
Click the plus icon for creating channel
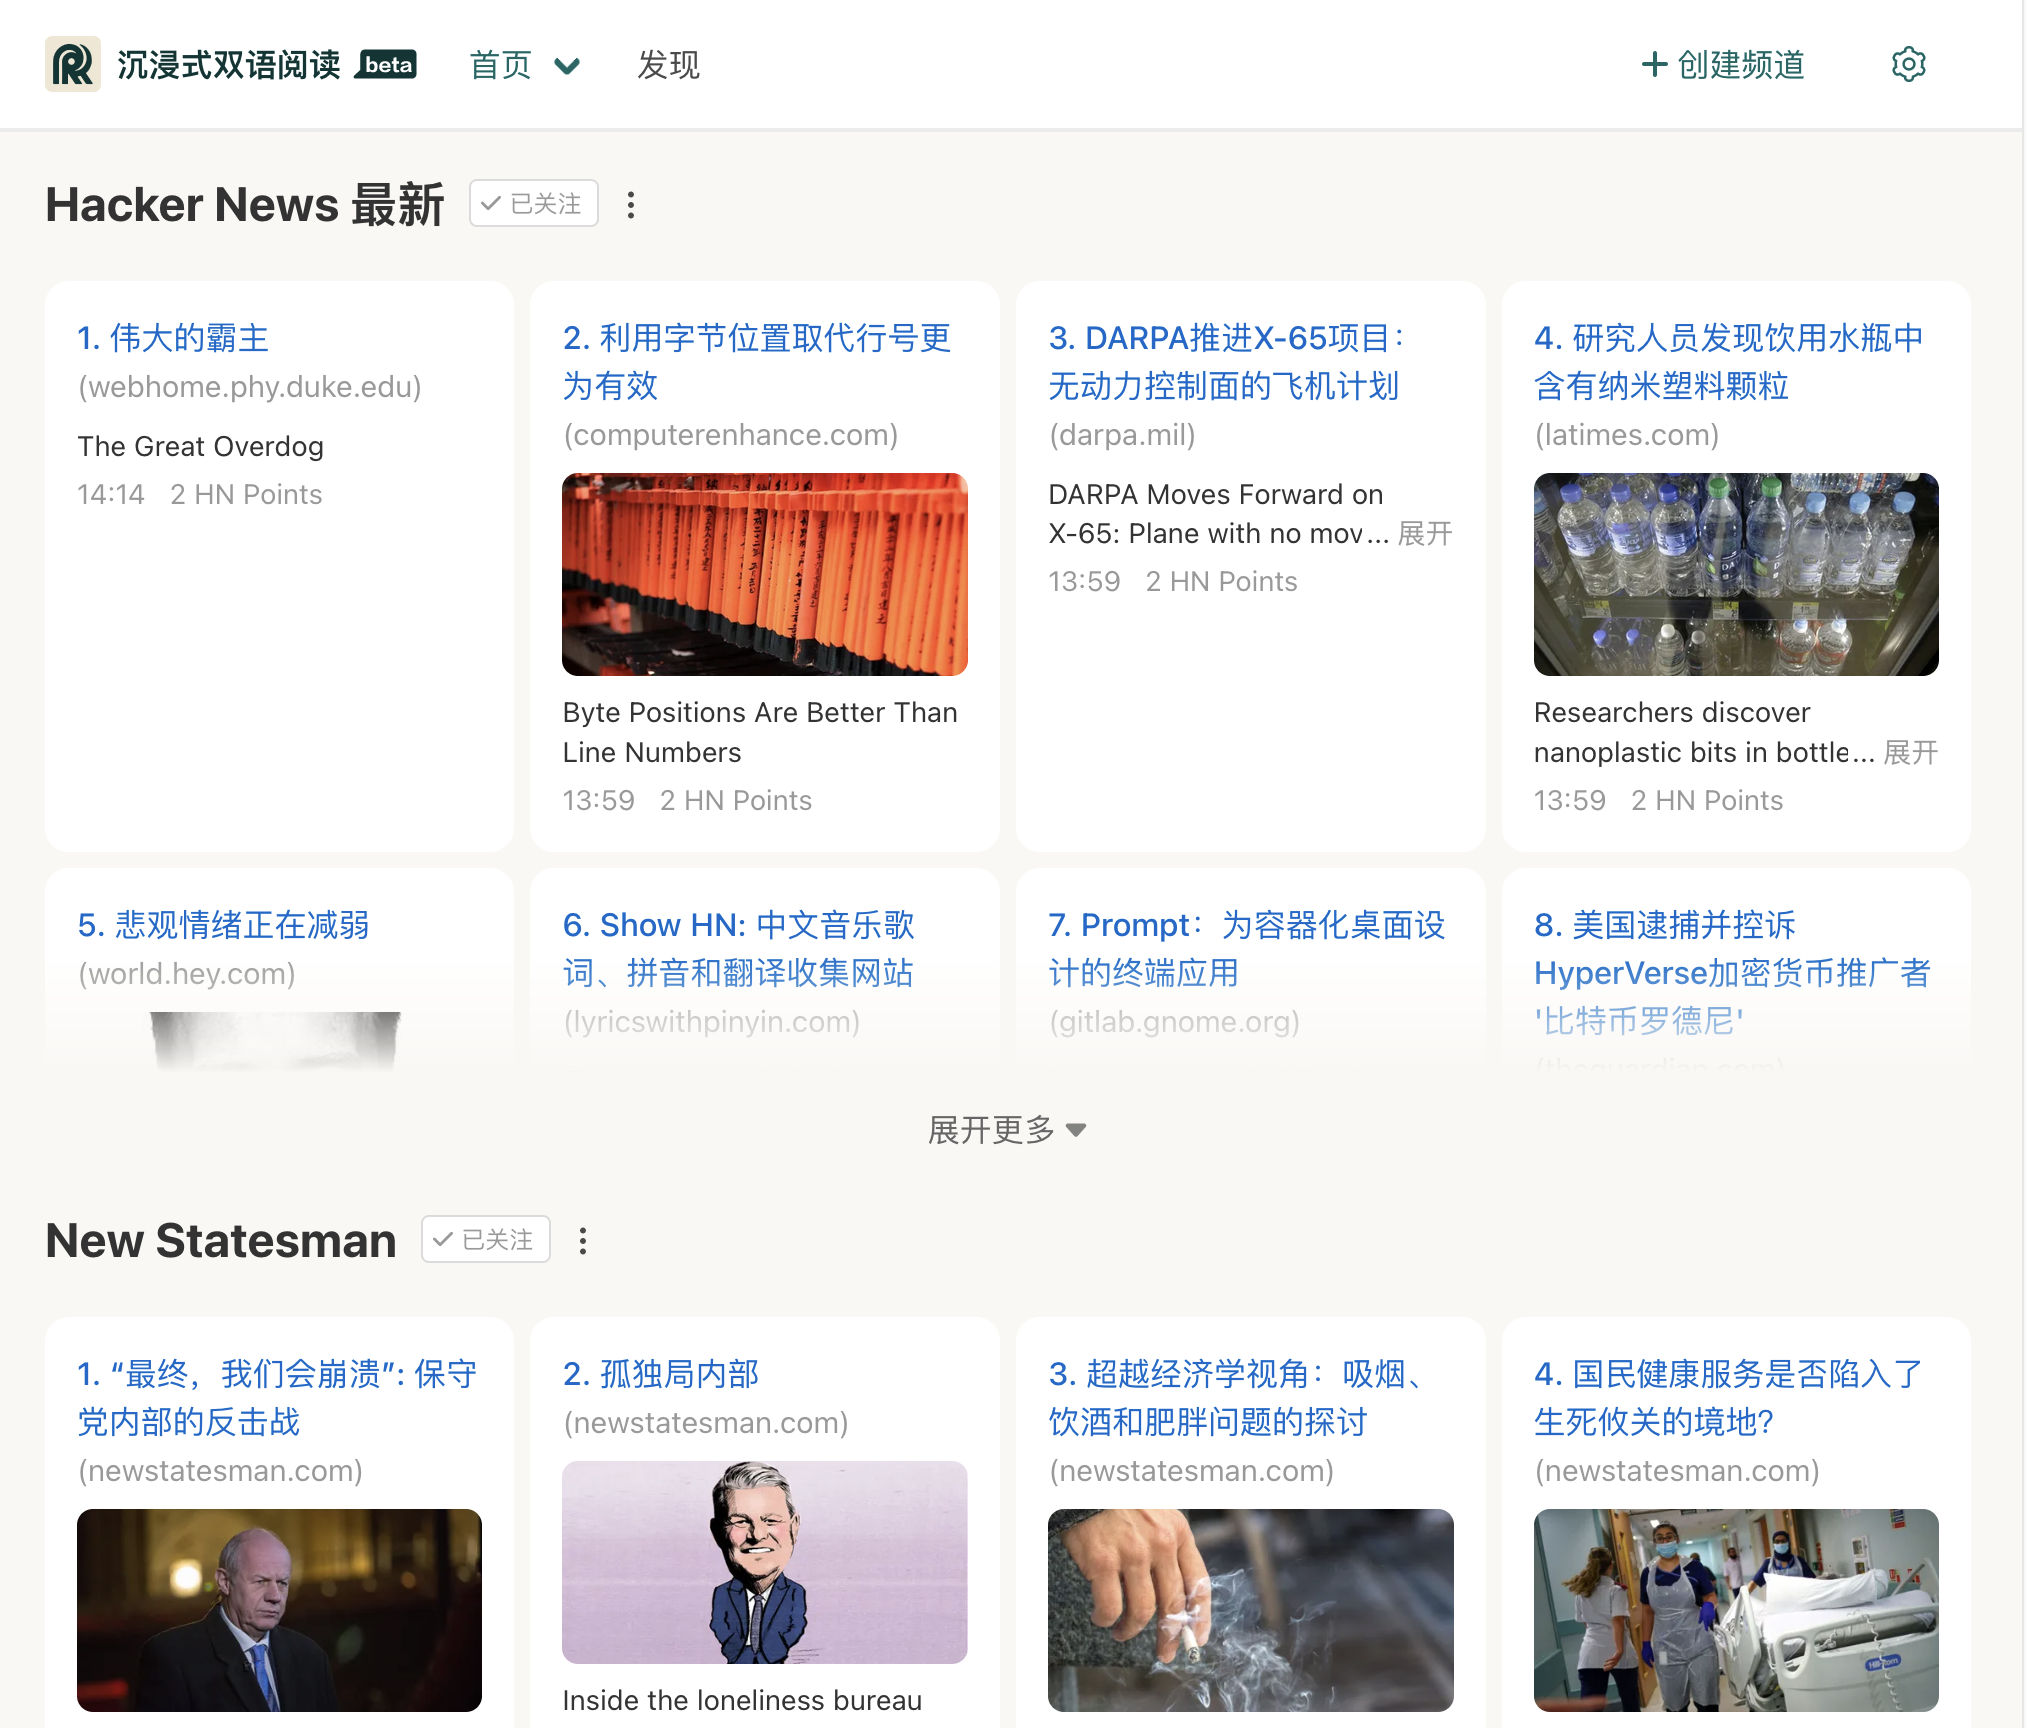click(x=1654, y=64)
